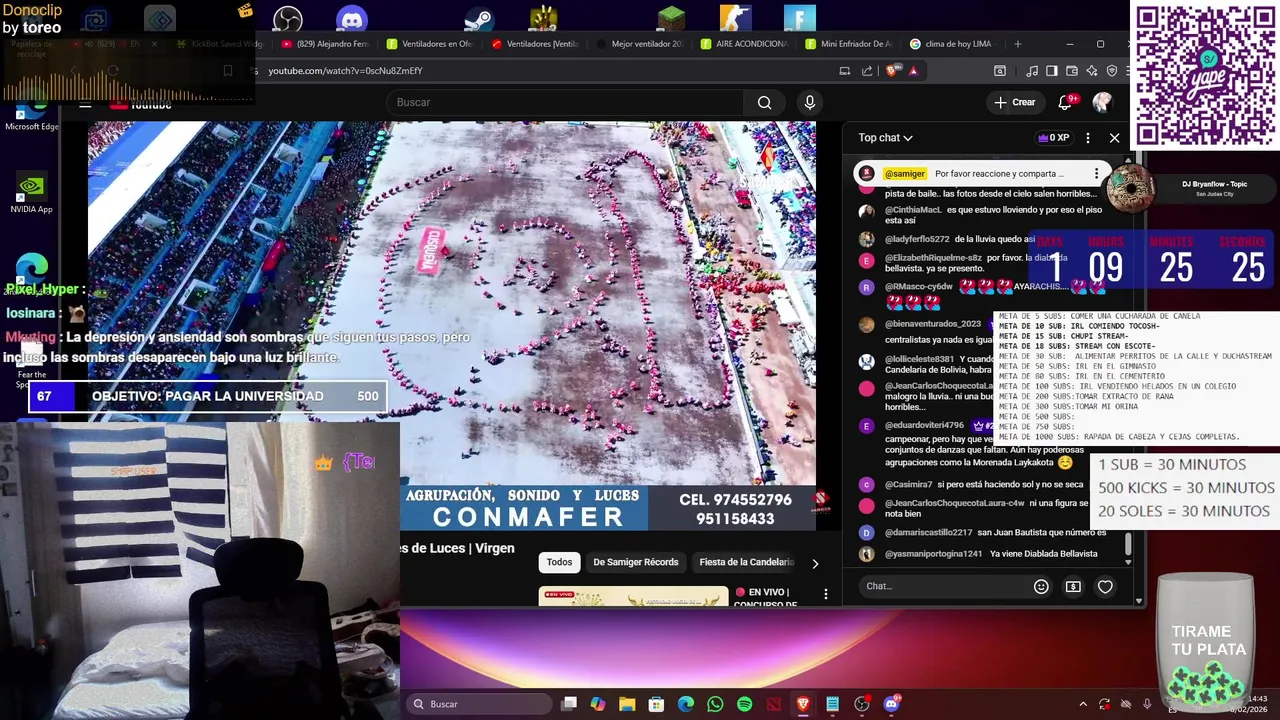1280x720 pixels.
Task: Click @damariscastillo2217 username in chat
Action: tap(928, 533)
